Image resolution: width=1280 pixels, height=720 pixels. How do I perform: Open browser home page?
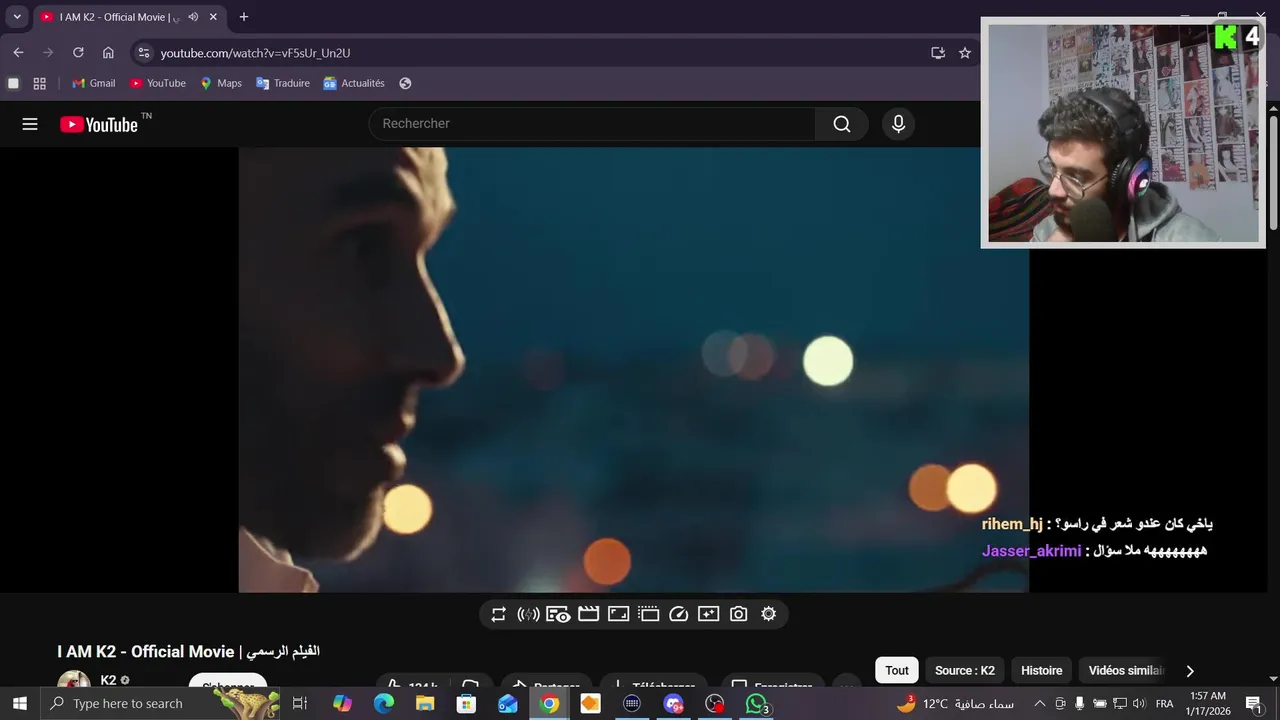[x=108, y=53]
